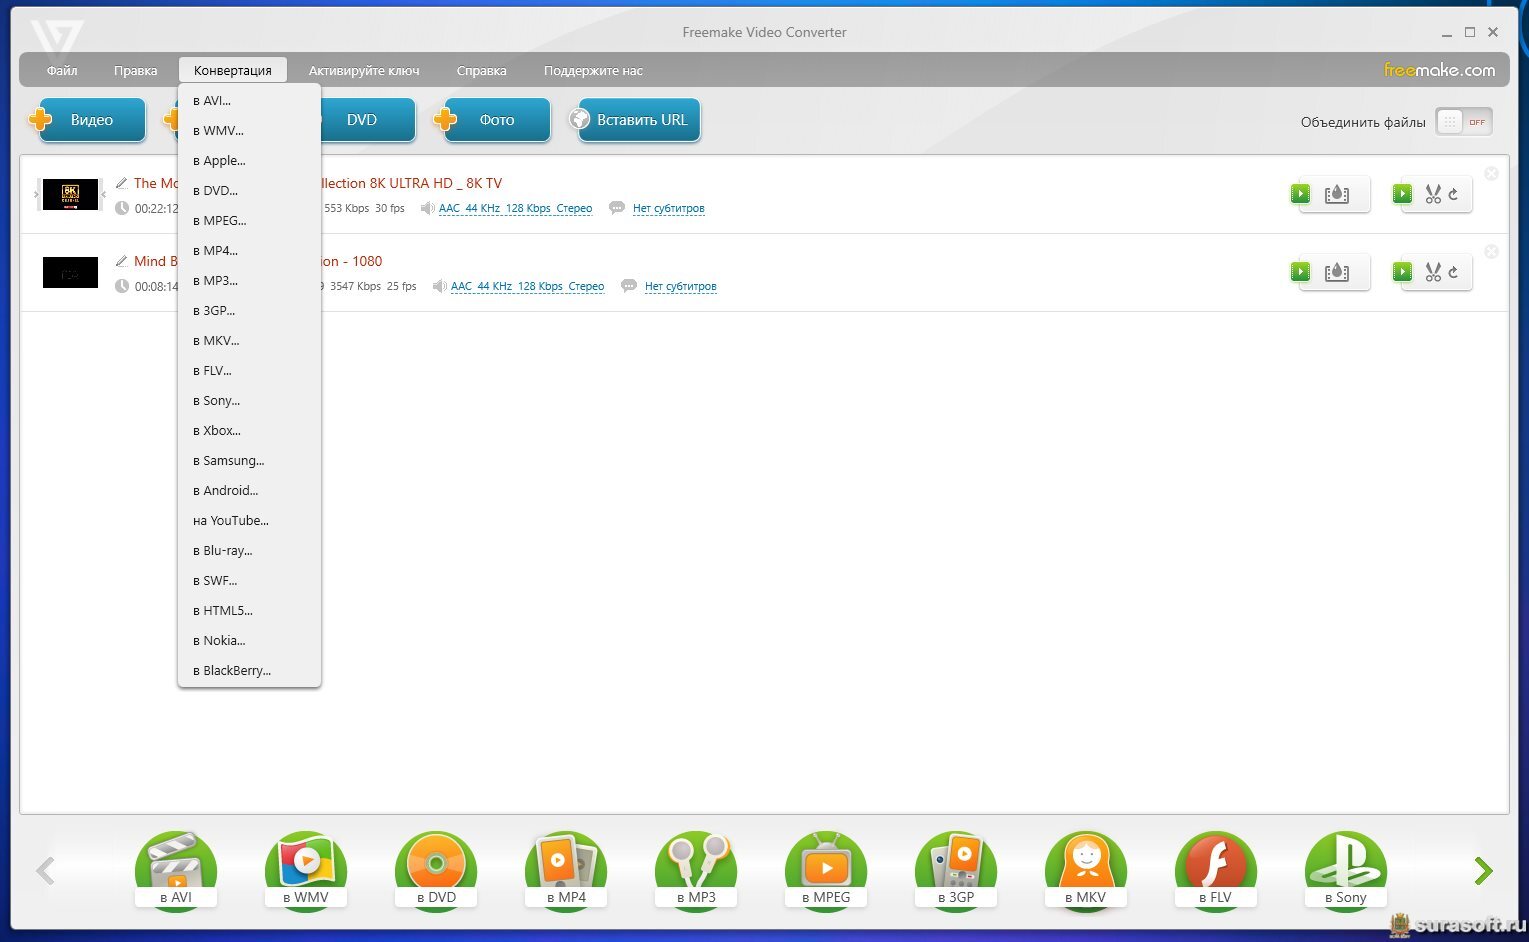The height and width of the screenshot is (942, 1529).
Task: Show next formats with the green right arrow
Action: pos(1484,871)
